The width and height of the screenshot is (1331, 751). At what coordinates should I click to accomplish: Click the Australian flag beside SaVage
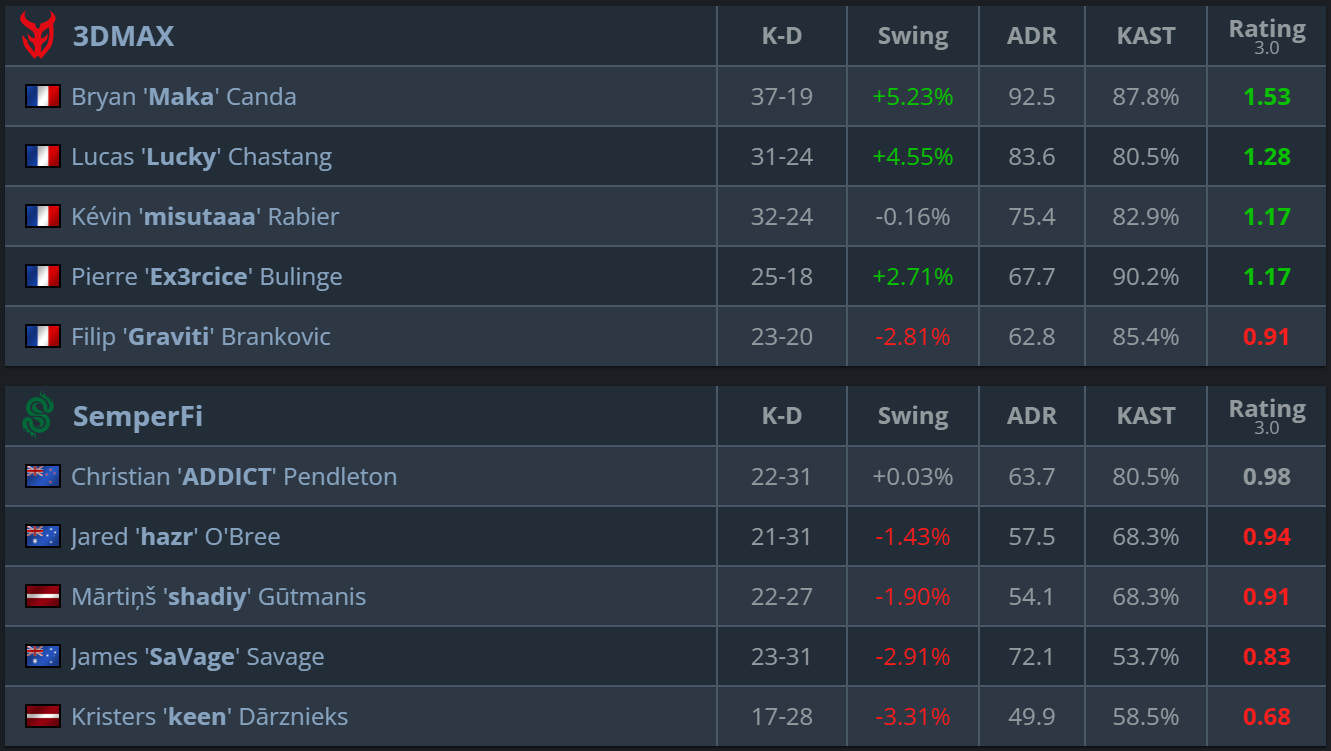43,656
